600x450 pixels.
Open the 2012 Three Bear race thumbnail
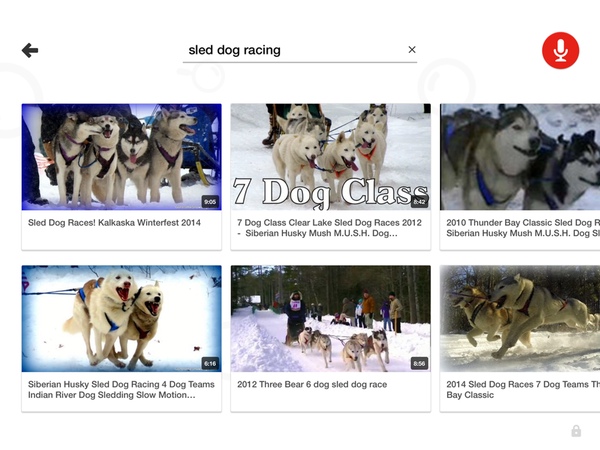[x=331, y=318]
